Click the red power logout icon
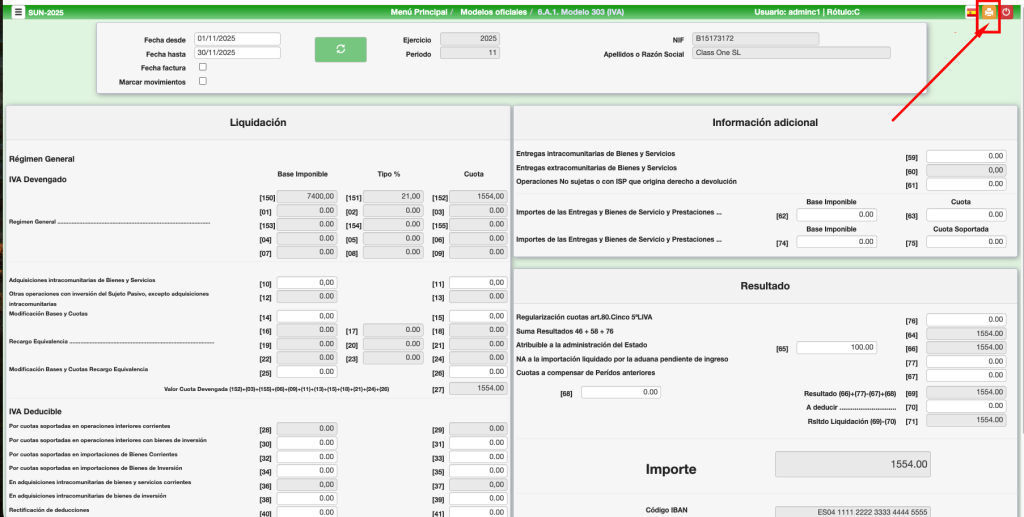 pos(1006,12)
